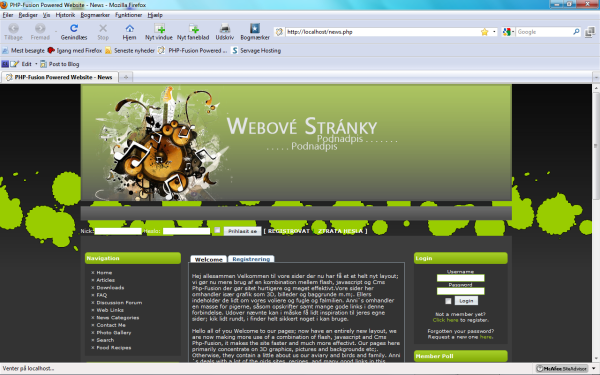
Task: Click the search magnifier in Google box
Action: pos(576,32)
